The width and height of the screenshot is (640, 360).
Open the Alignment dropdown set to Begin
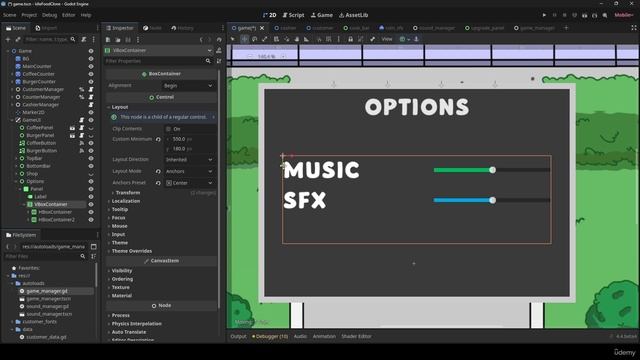189,86
